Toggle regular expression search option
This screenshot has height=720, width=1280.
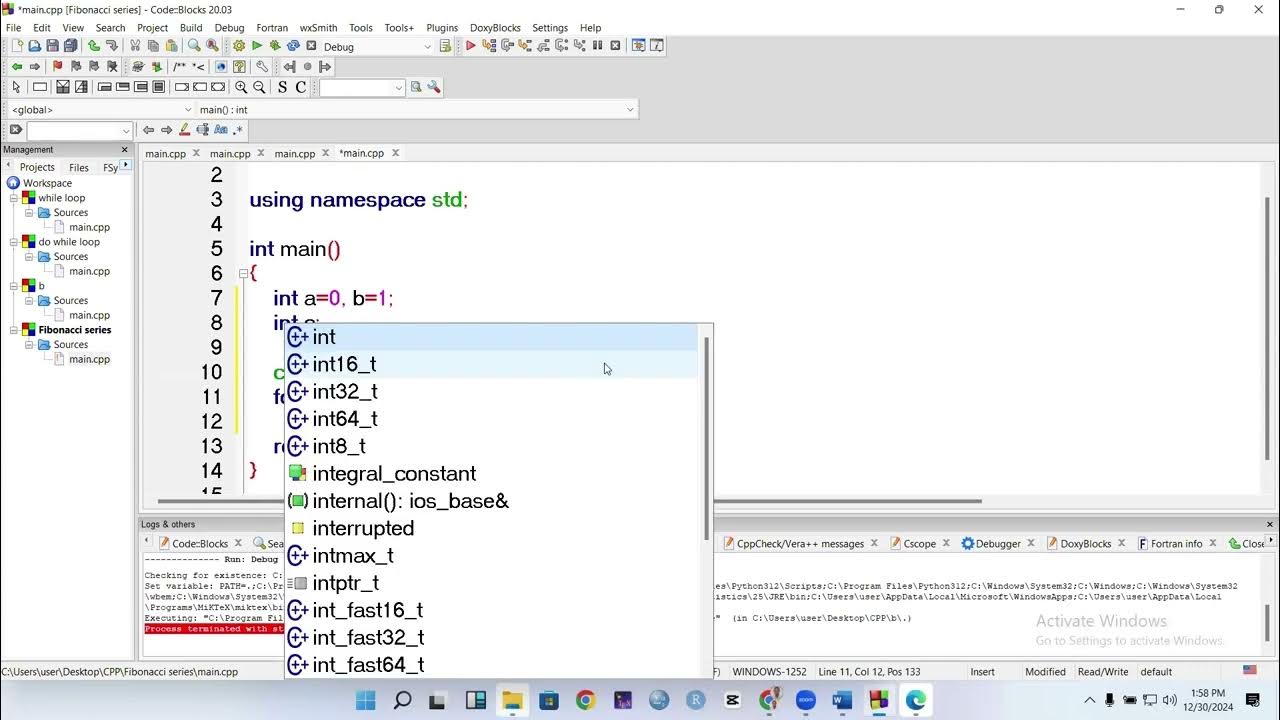(238, 130)
